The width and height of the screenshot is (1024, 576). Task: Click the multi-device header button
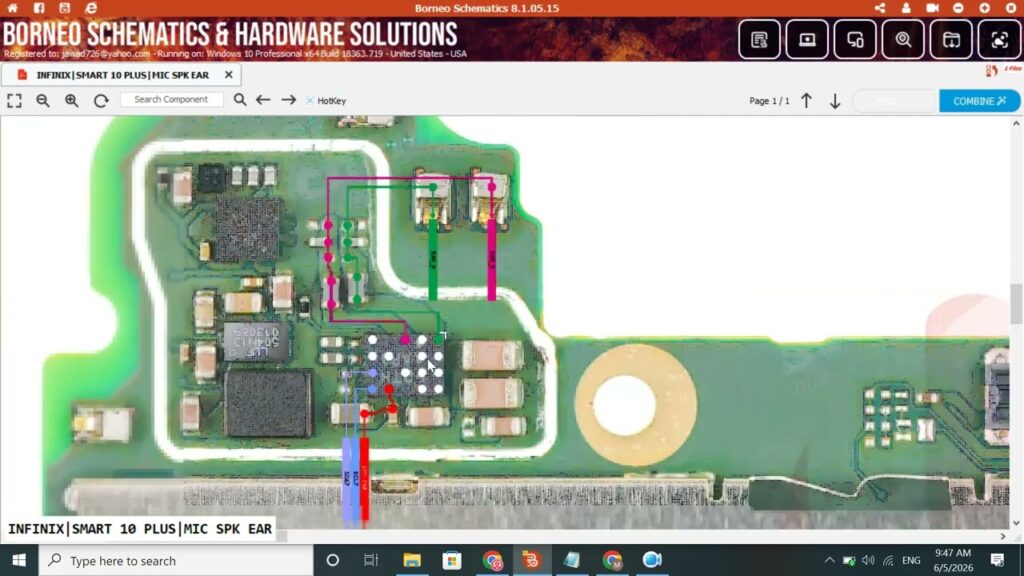click(x=856, y=40)
